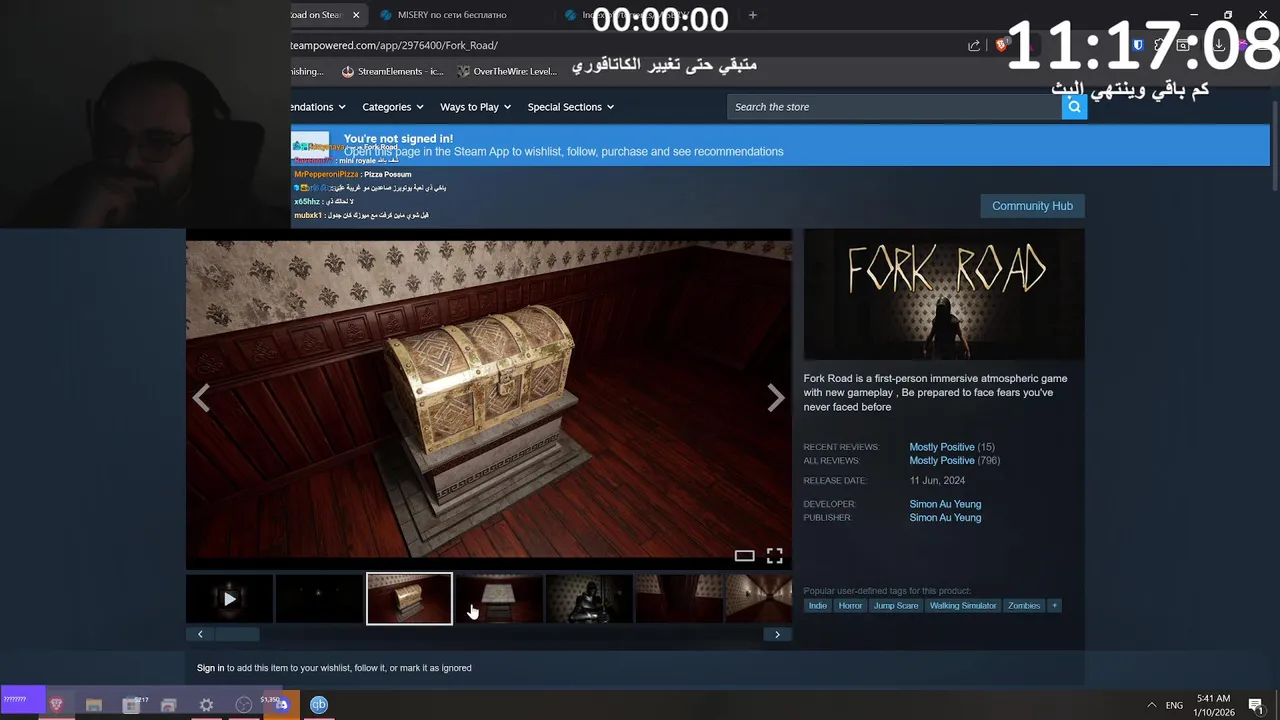
Task: Click the Community Hub button
Action: coord(1032,206)
